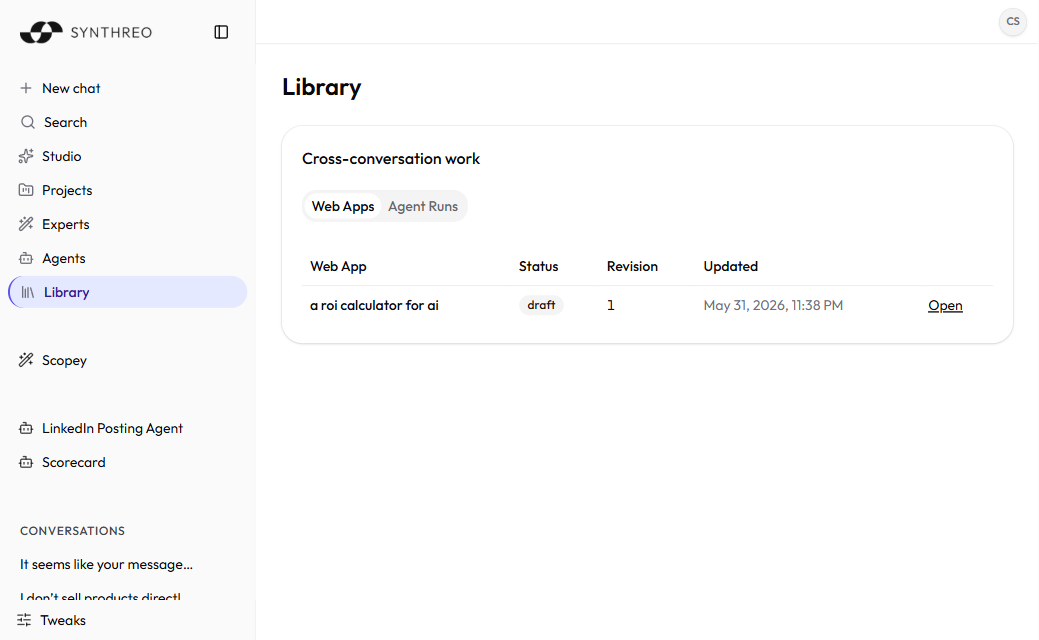1039x640 pixels.
Task: Click the draft status badge
Action: click(x=541, y=305)
